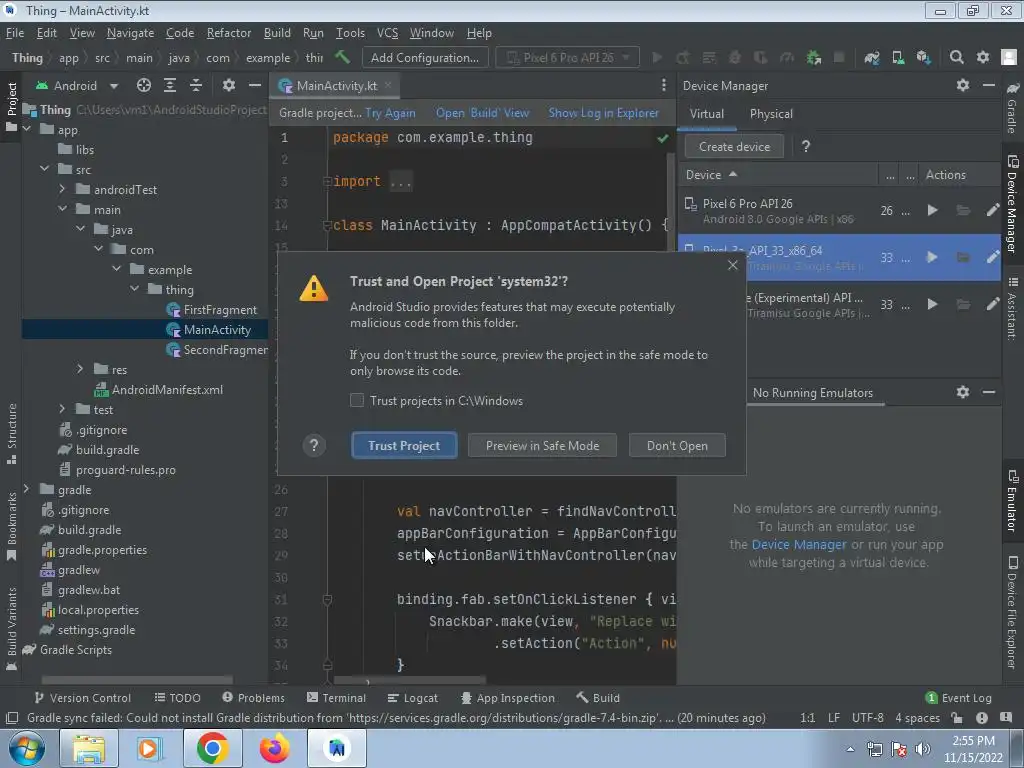Viewport: 1024px width, 768px height.
Task: Click the Sync Project with Gradle Files icon
Action: 872,57
